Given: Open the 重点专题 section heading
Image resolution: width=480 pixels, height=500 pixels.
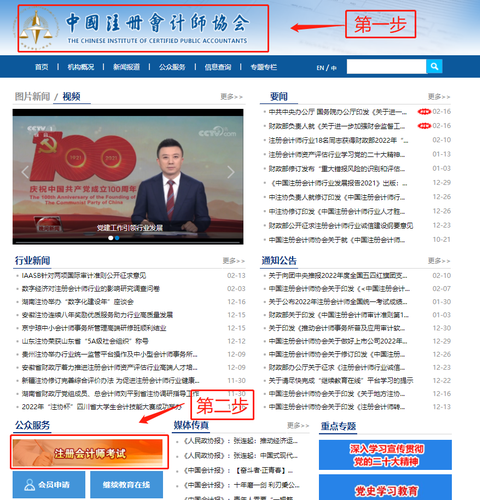Looking at the screenshot, I should [338, 426].
